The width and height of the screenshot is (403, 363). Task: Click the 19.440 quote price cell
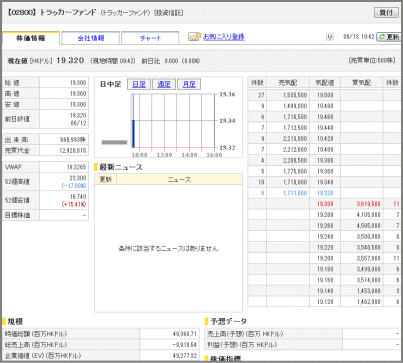pyautogui.click(x=325, y=128)
